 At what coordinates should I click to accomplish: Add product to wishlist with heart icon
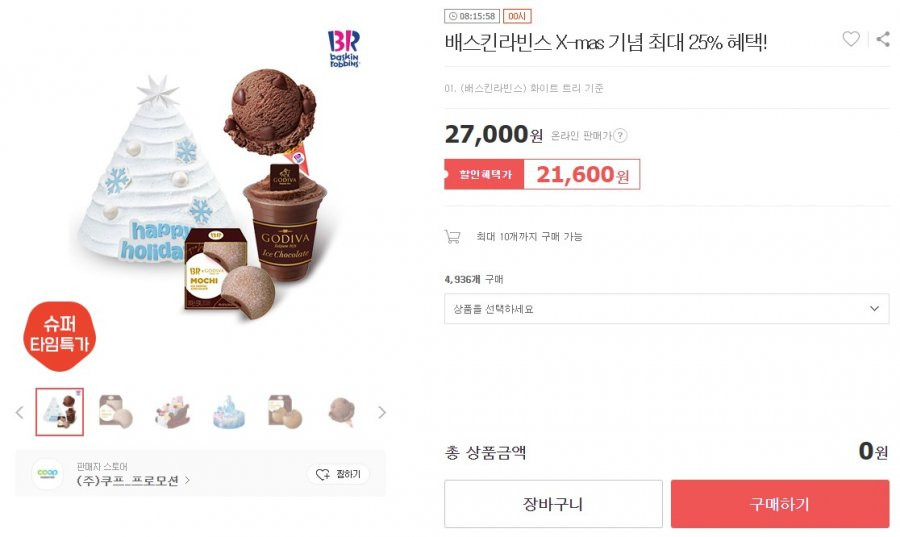(851, 39)
